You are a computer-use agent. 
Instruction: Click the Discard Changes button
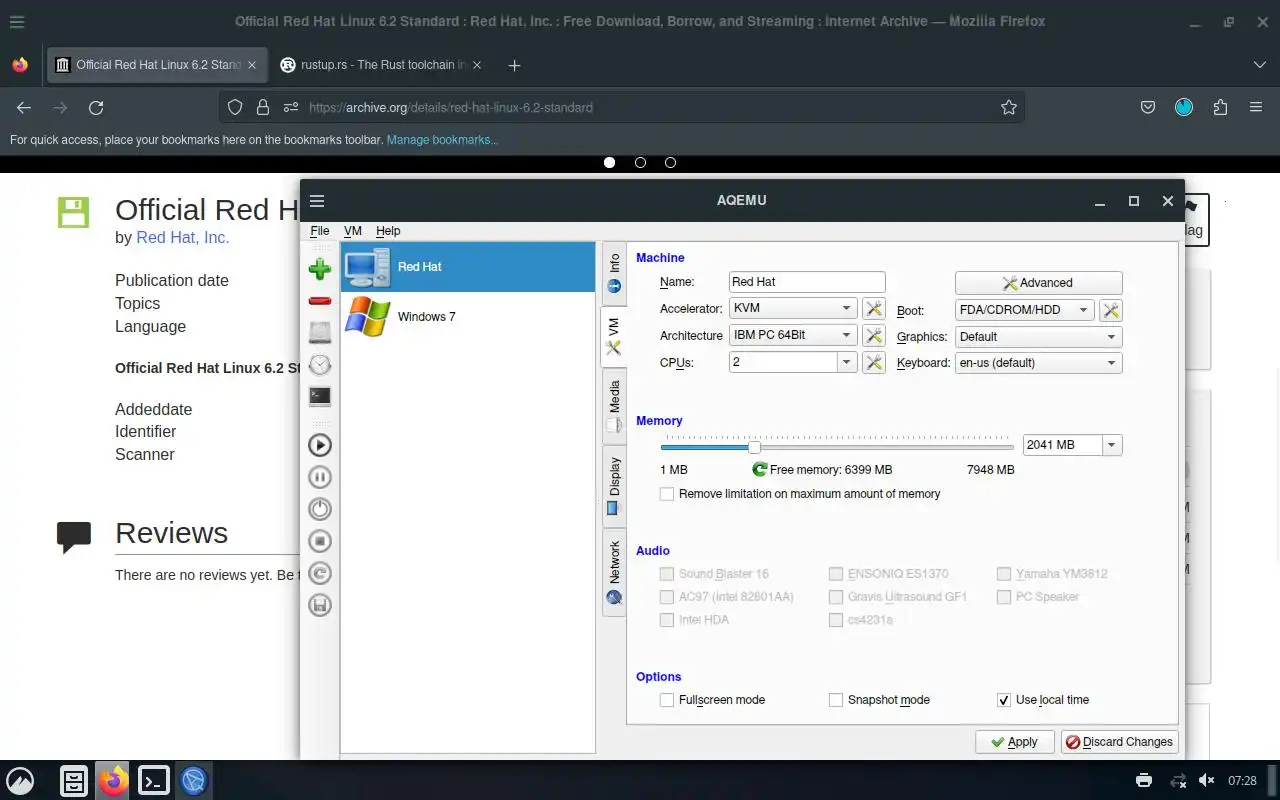[1119, 742]
